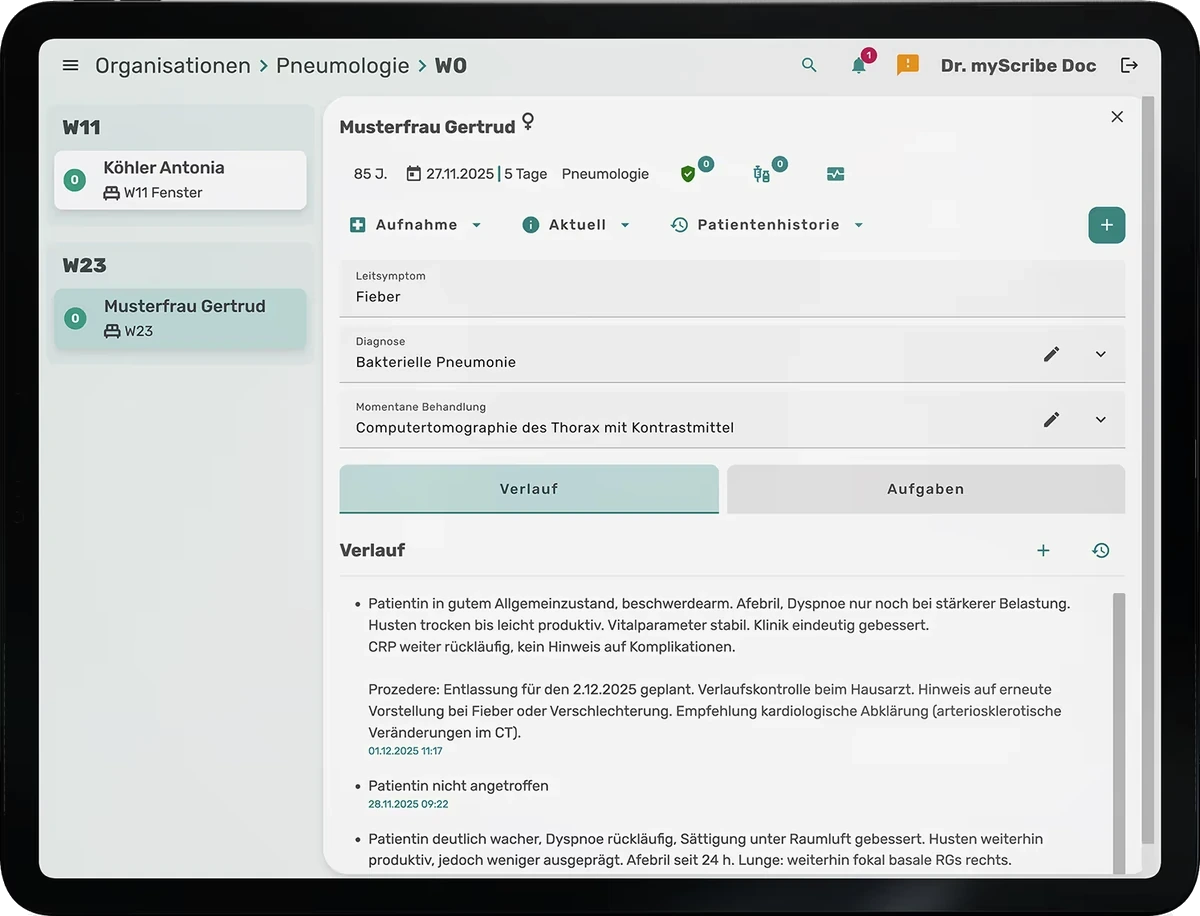Image resolution: width=1200 pixels, height=916 pixels.
Task: Click the Leitsymptom field showing Fieber
Action: [732, 288]
